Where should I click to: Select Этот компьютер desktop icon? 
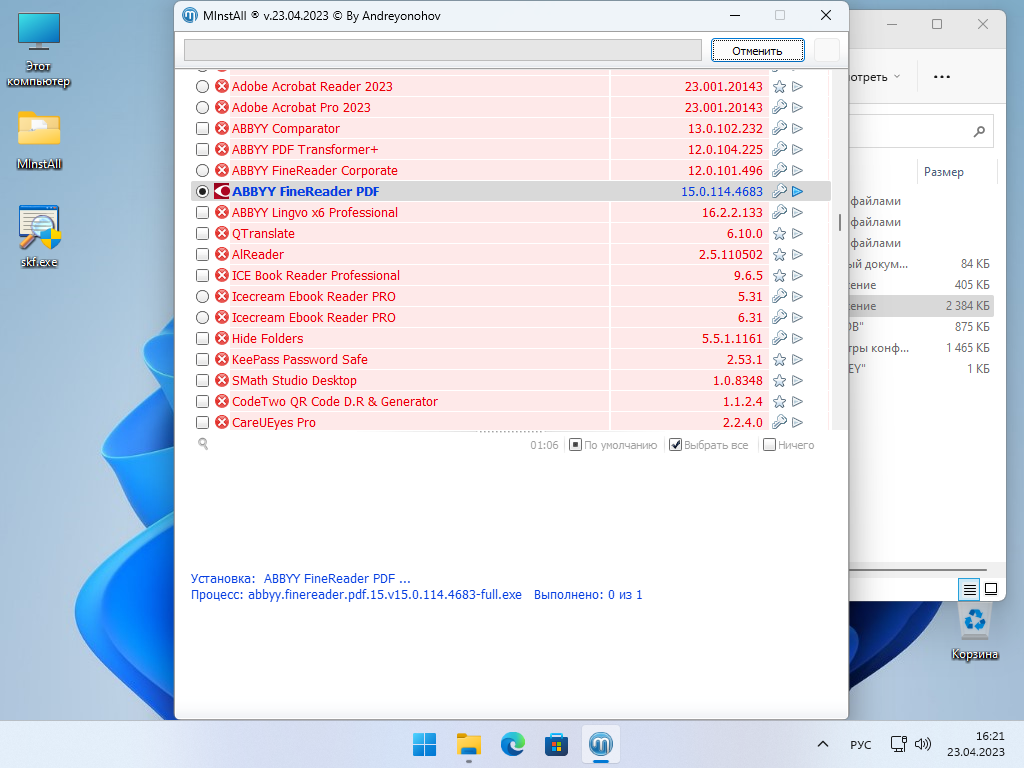point(39,50)
